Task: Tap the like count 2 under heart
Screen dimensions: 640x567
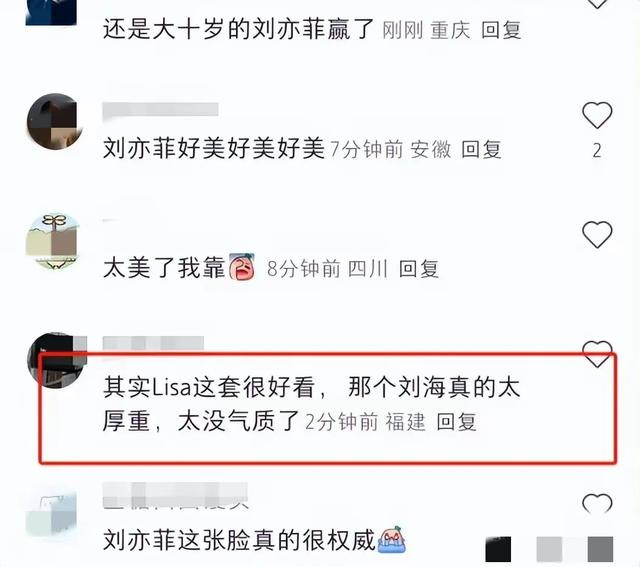Action: coord(597,151)
